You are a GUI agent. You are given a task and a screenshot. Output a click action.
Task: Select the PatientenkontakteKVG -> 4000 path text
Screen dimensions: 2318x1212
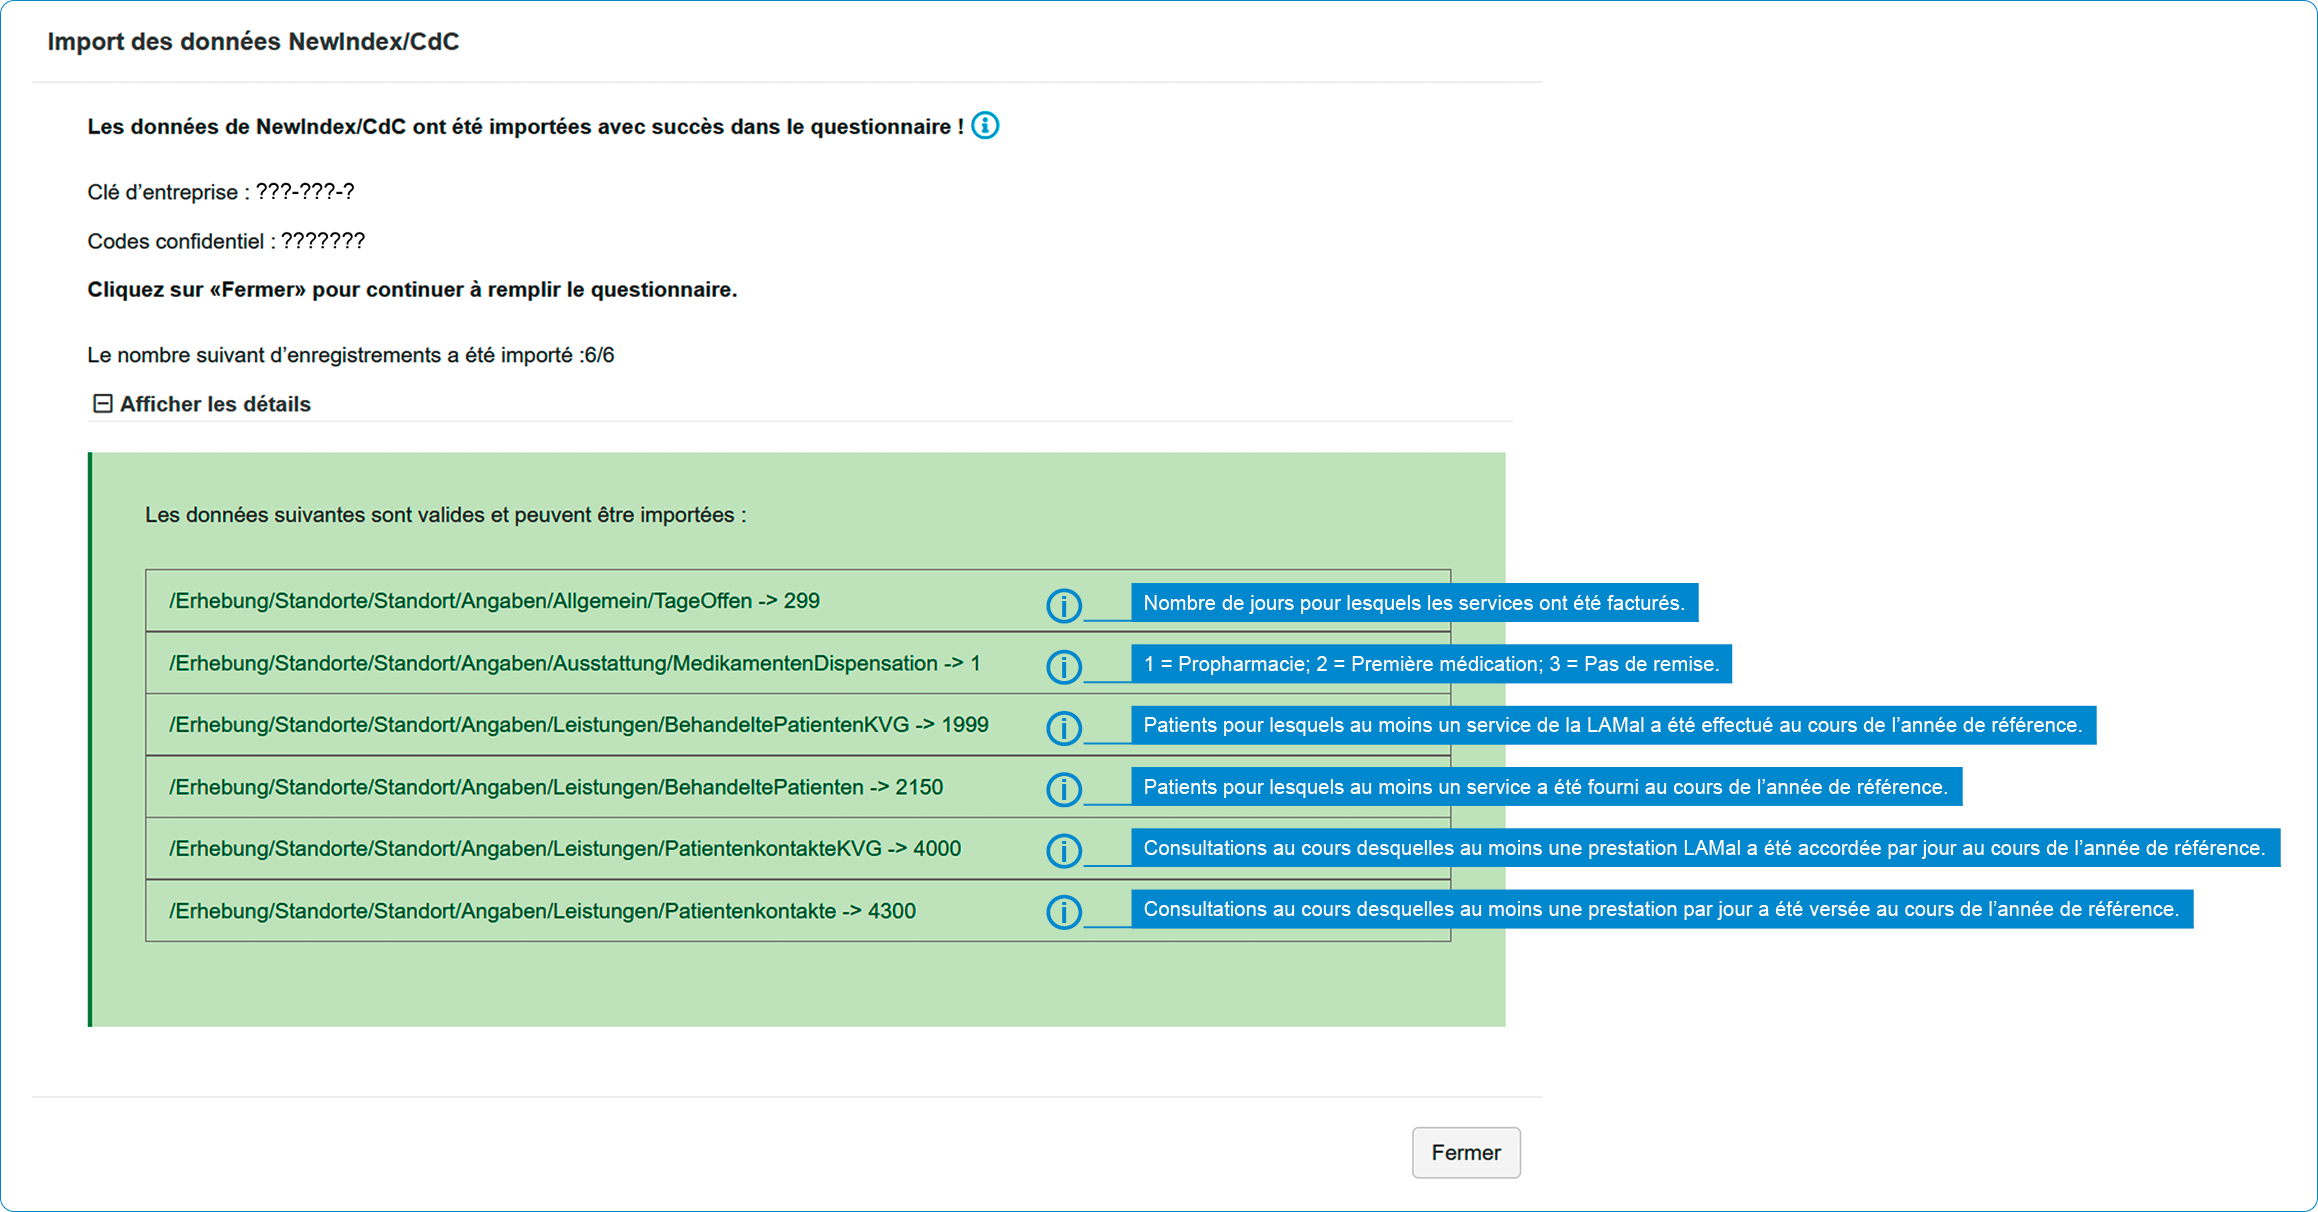[564, 849]
